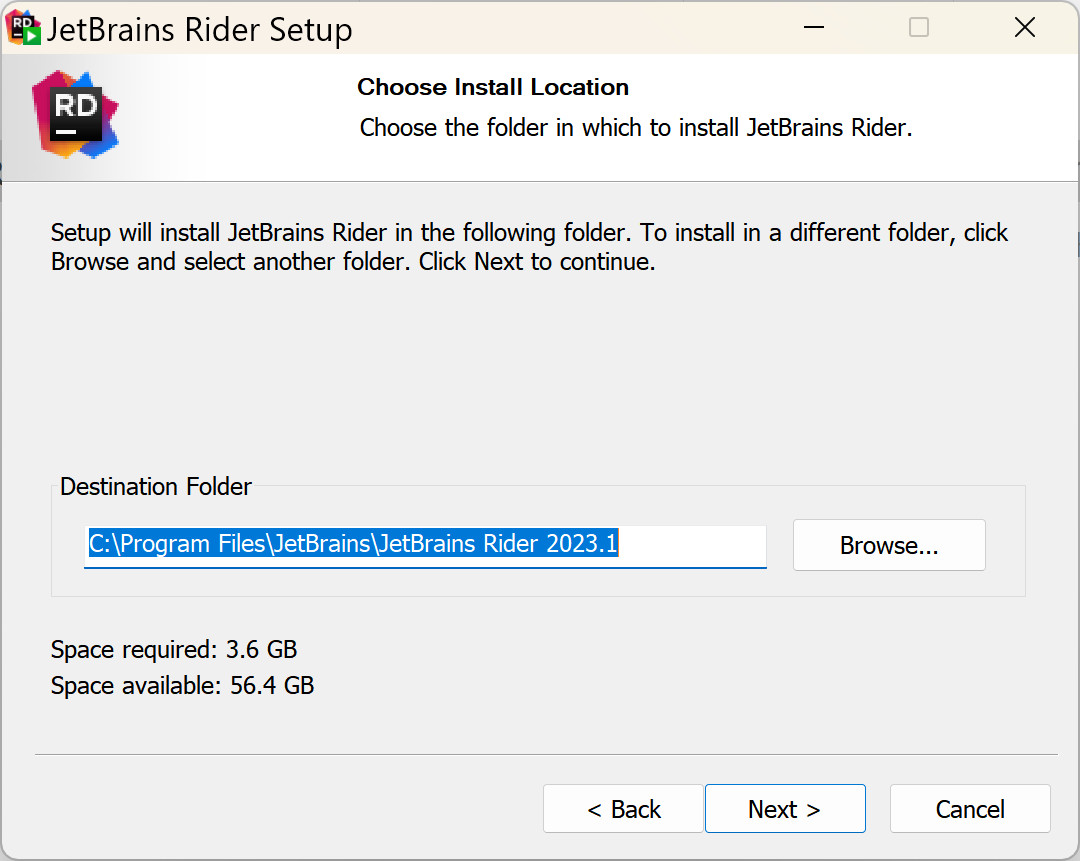
Task: Click the 'Choose the folder in which' subtitle
Action: pos(636,128)
